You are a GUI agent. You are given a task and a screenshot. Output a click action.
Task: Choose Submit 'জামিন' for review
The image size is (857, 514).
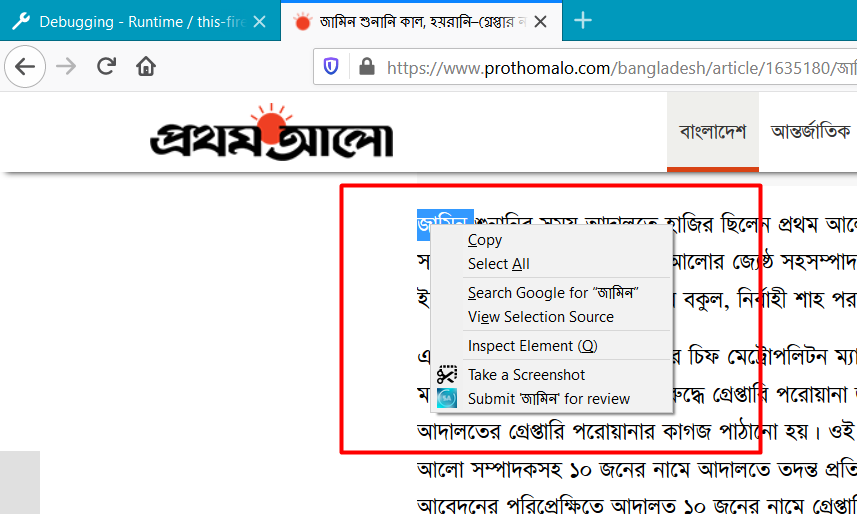pos(551,399)
